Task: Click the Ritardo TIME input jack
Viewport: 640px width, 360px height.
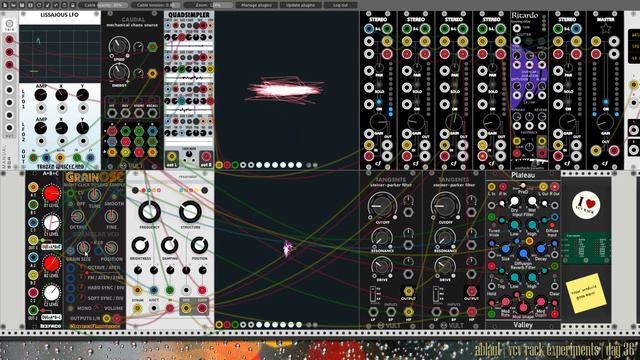Action: tap(517, 28)
